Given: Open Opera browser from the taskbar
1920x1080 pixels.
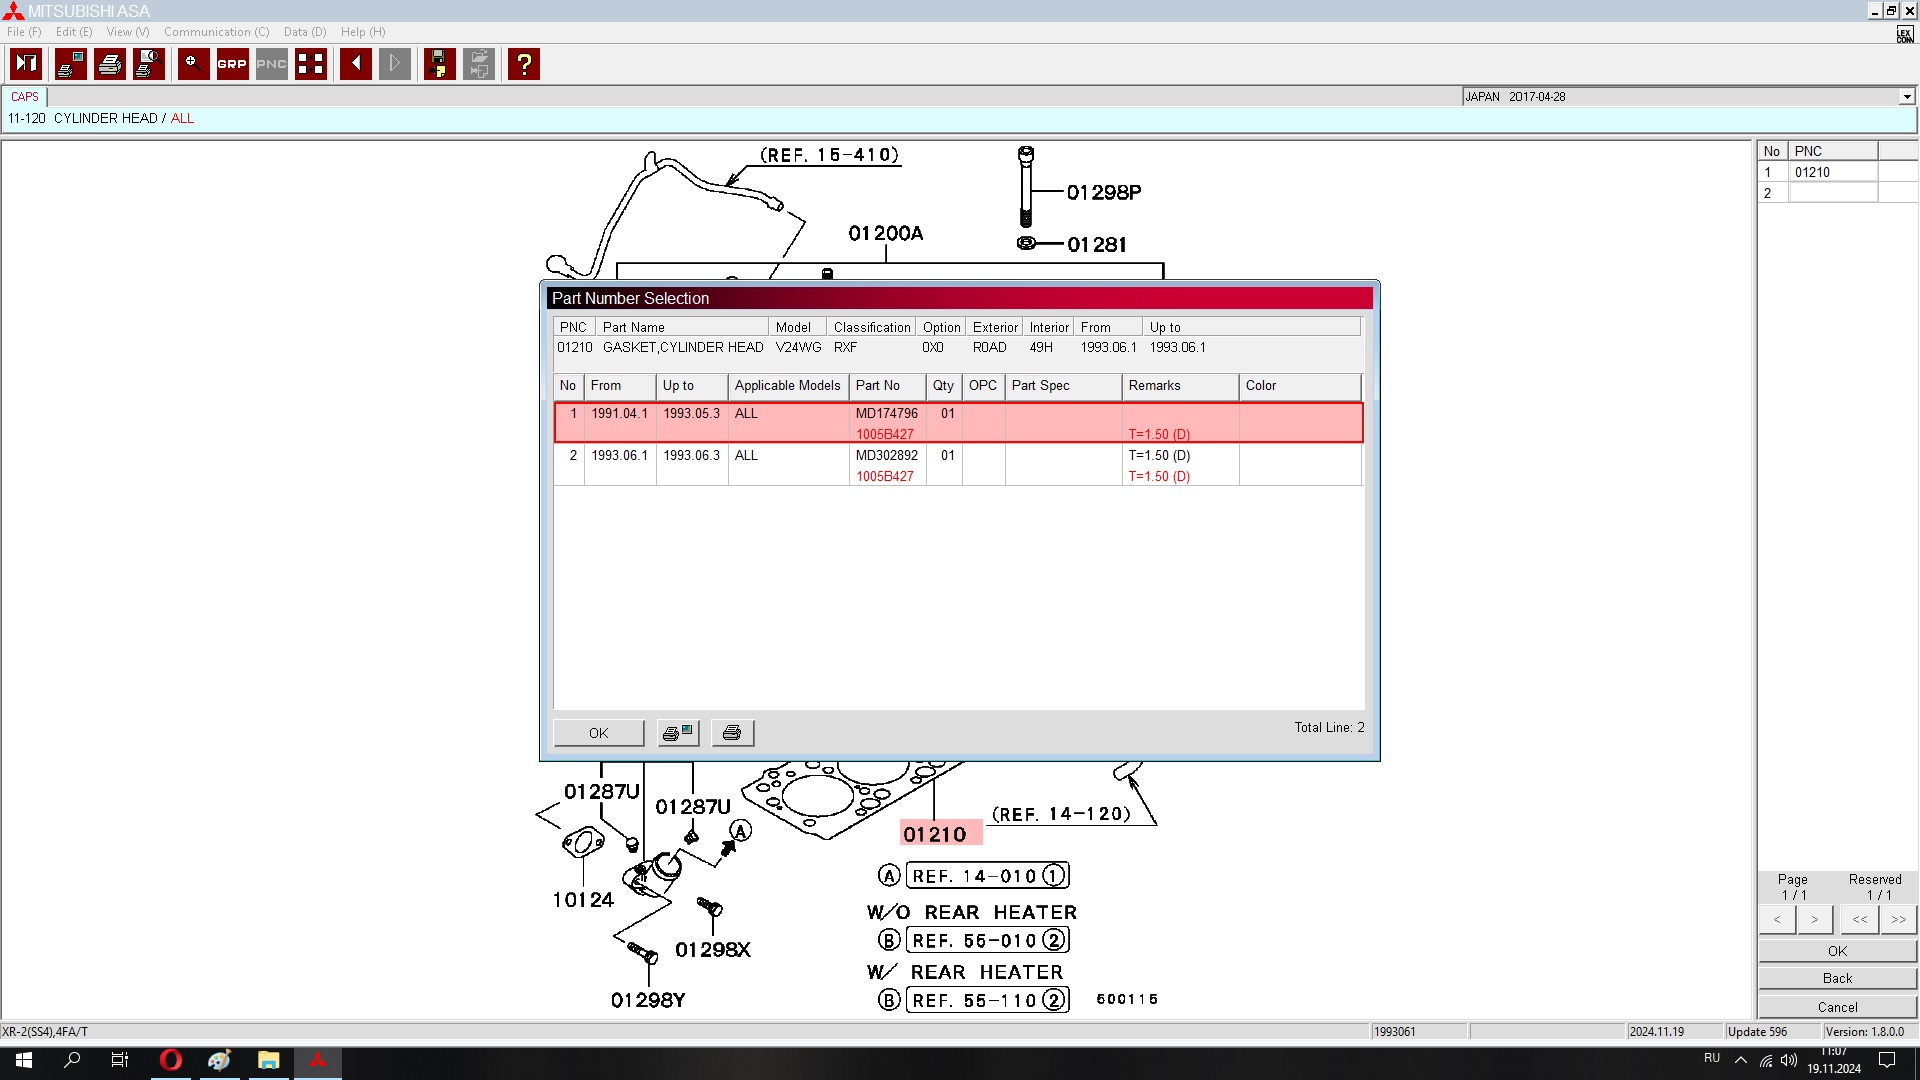Looking at the screenshot, I should tap(171, 1060).
